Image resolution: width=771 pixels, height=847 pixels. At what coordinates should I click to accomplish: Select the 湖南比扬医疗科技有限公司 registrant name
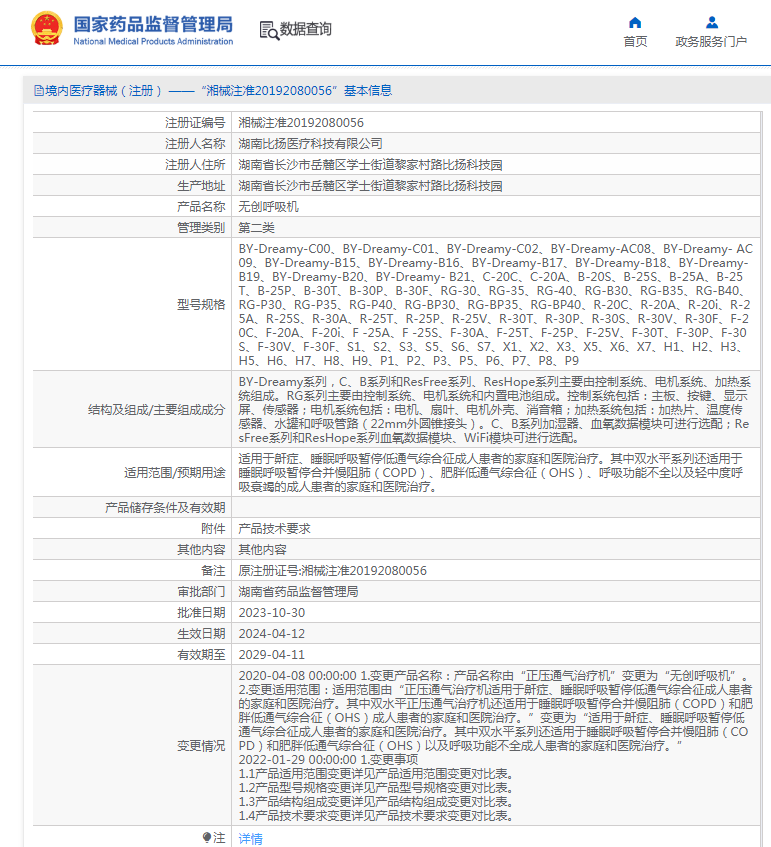(x=310, y=143)
